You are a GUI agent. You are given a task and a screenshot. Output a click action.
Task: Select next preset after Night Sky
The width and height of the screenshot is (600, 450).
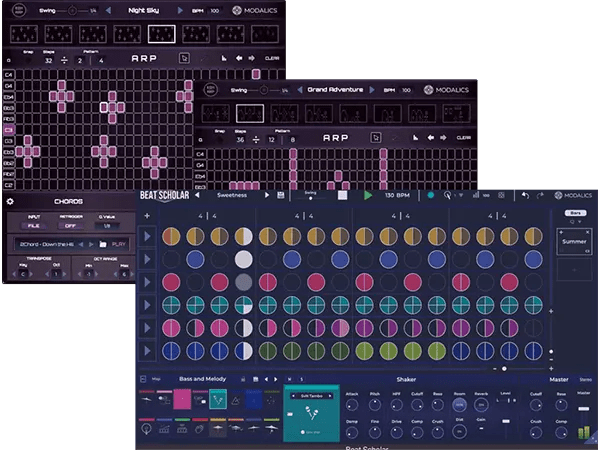[180, 10]
